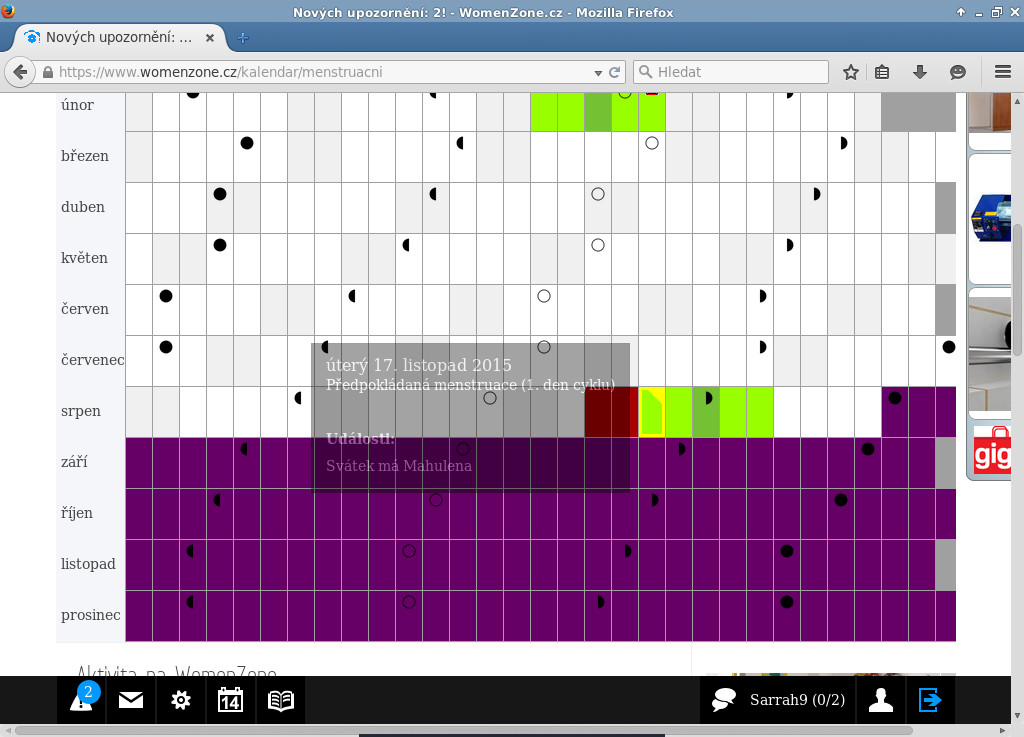The width and height of the screenshot is (1024, 737).
Task: Open settings gear in bottom bar
Action: point(181,701)
